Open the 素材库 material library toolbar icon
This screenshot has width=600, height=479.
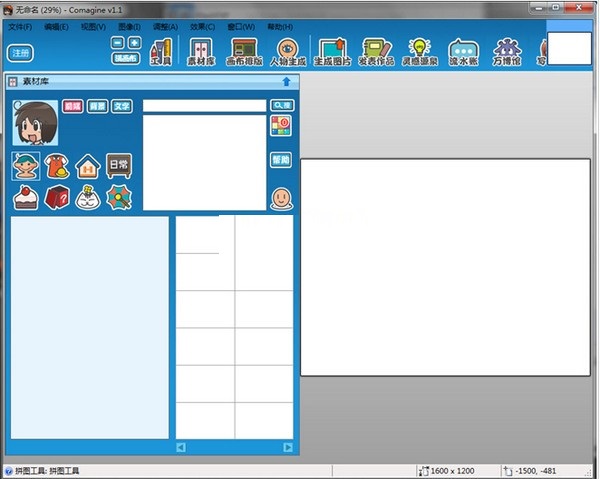click(x=202, y=50)
